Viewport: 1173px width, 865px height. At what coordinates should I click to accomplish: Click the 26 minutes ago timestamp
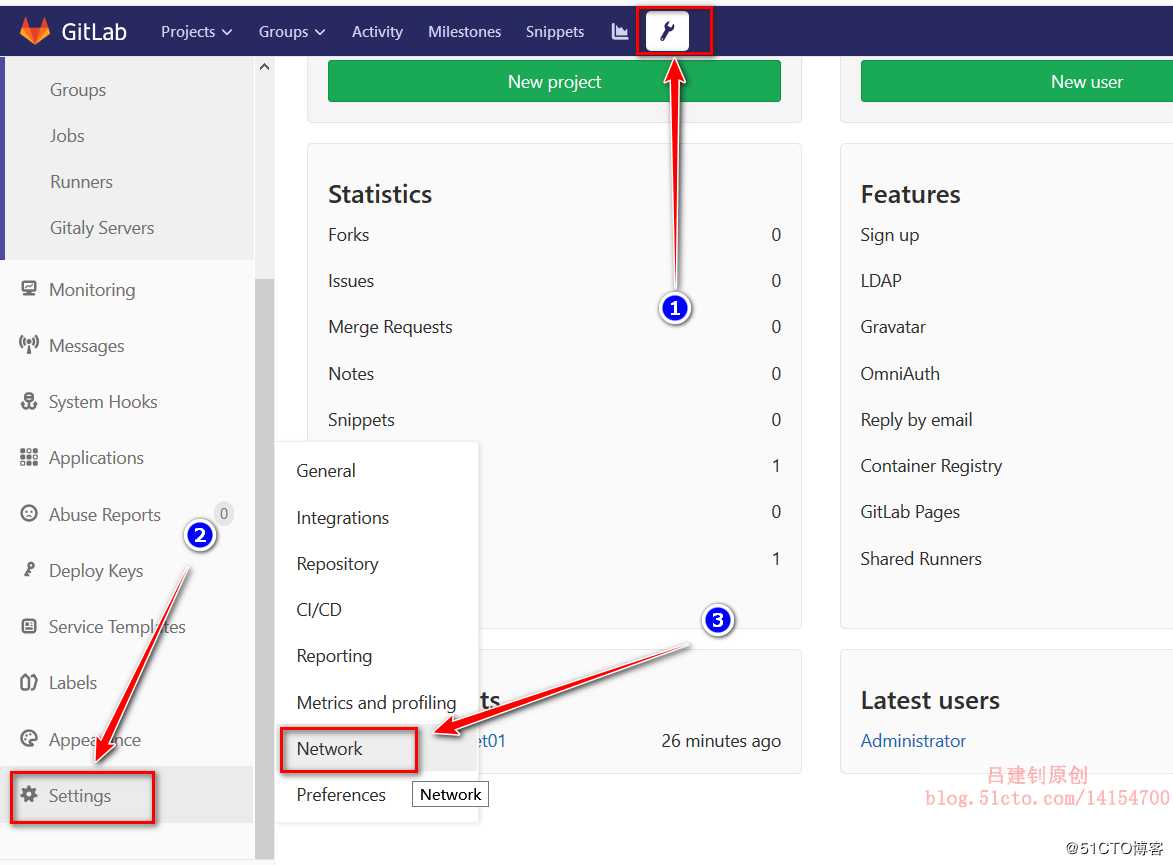[721, 741]
